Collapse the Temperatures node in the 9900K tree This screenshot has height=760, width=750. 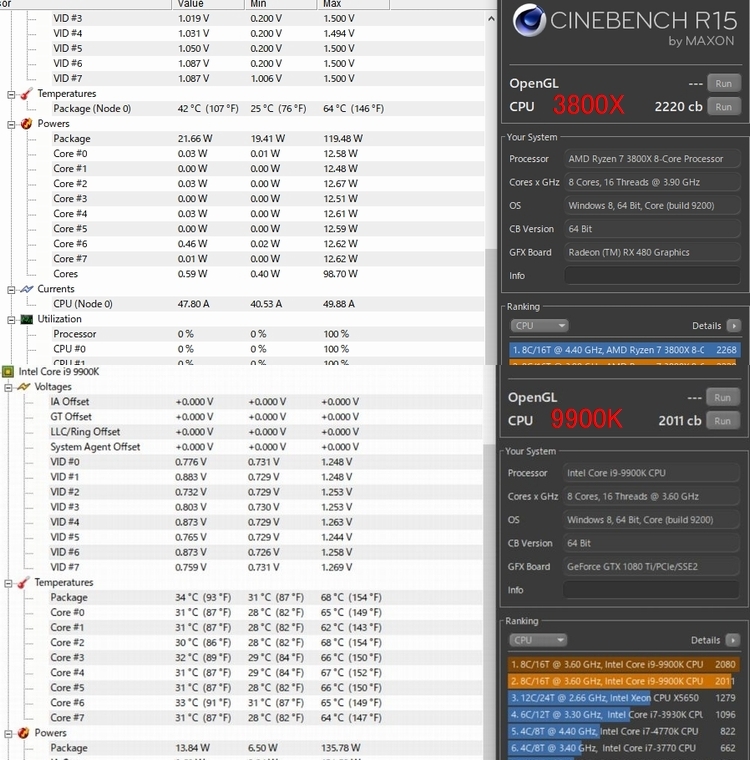(8, 583)
